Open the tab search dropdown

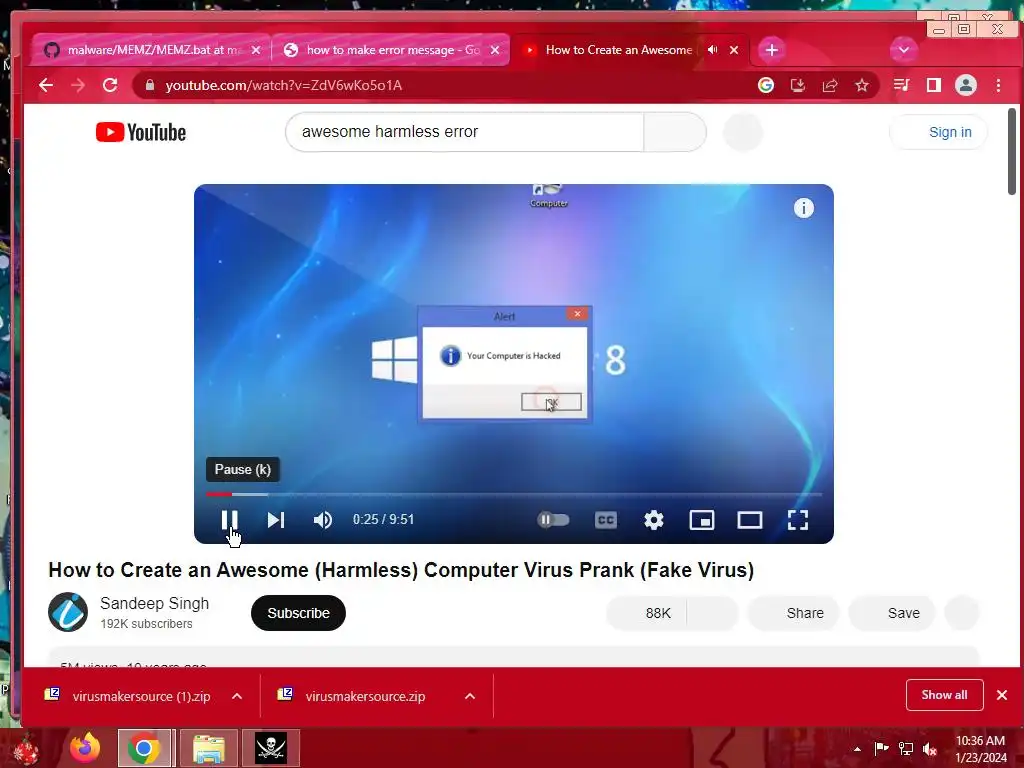coord(904,50)
